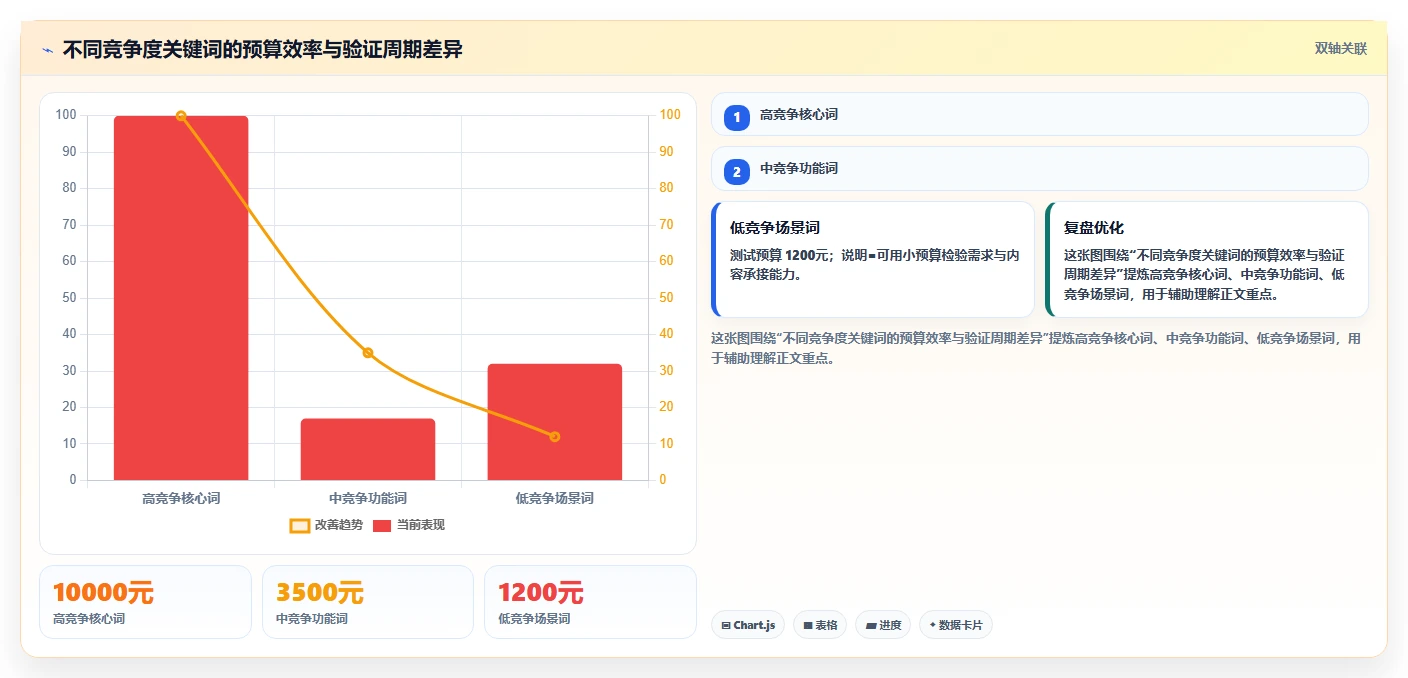Click the icon inside the 进度 tag

point(871,626)
